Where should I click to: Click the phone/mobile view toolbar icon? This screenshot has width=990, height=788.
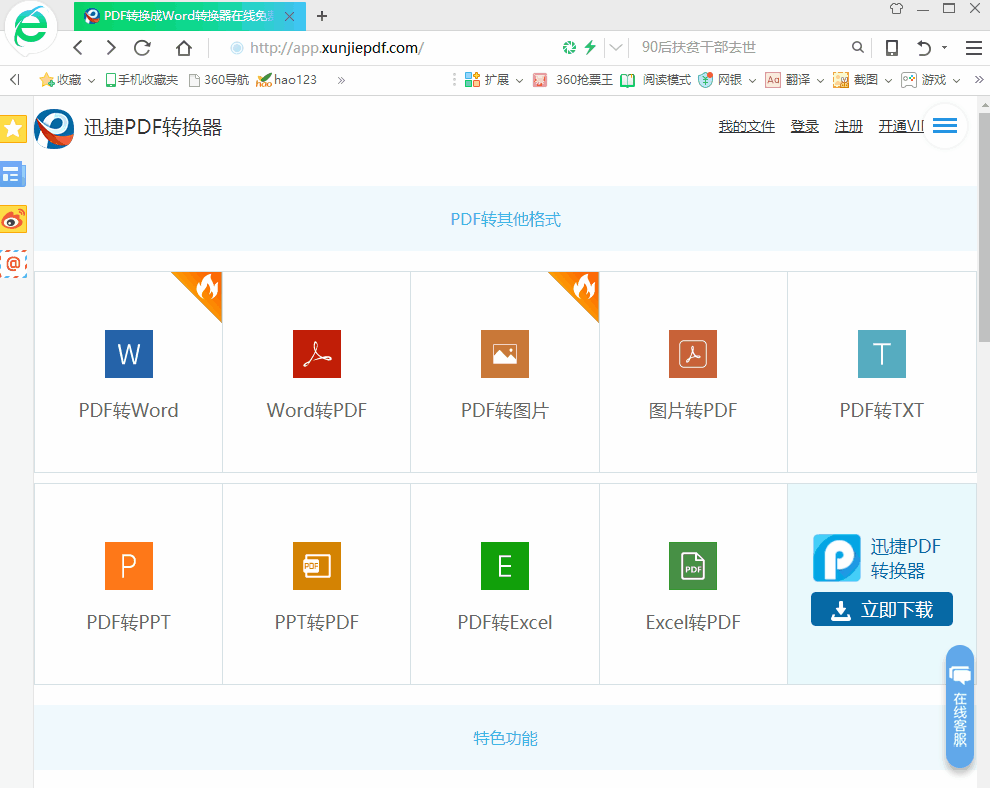[x=892, y=48]
